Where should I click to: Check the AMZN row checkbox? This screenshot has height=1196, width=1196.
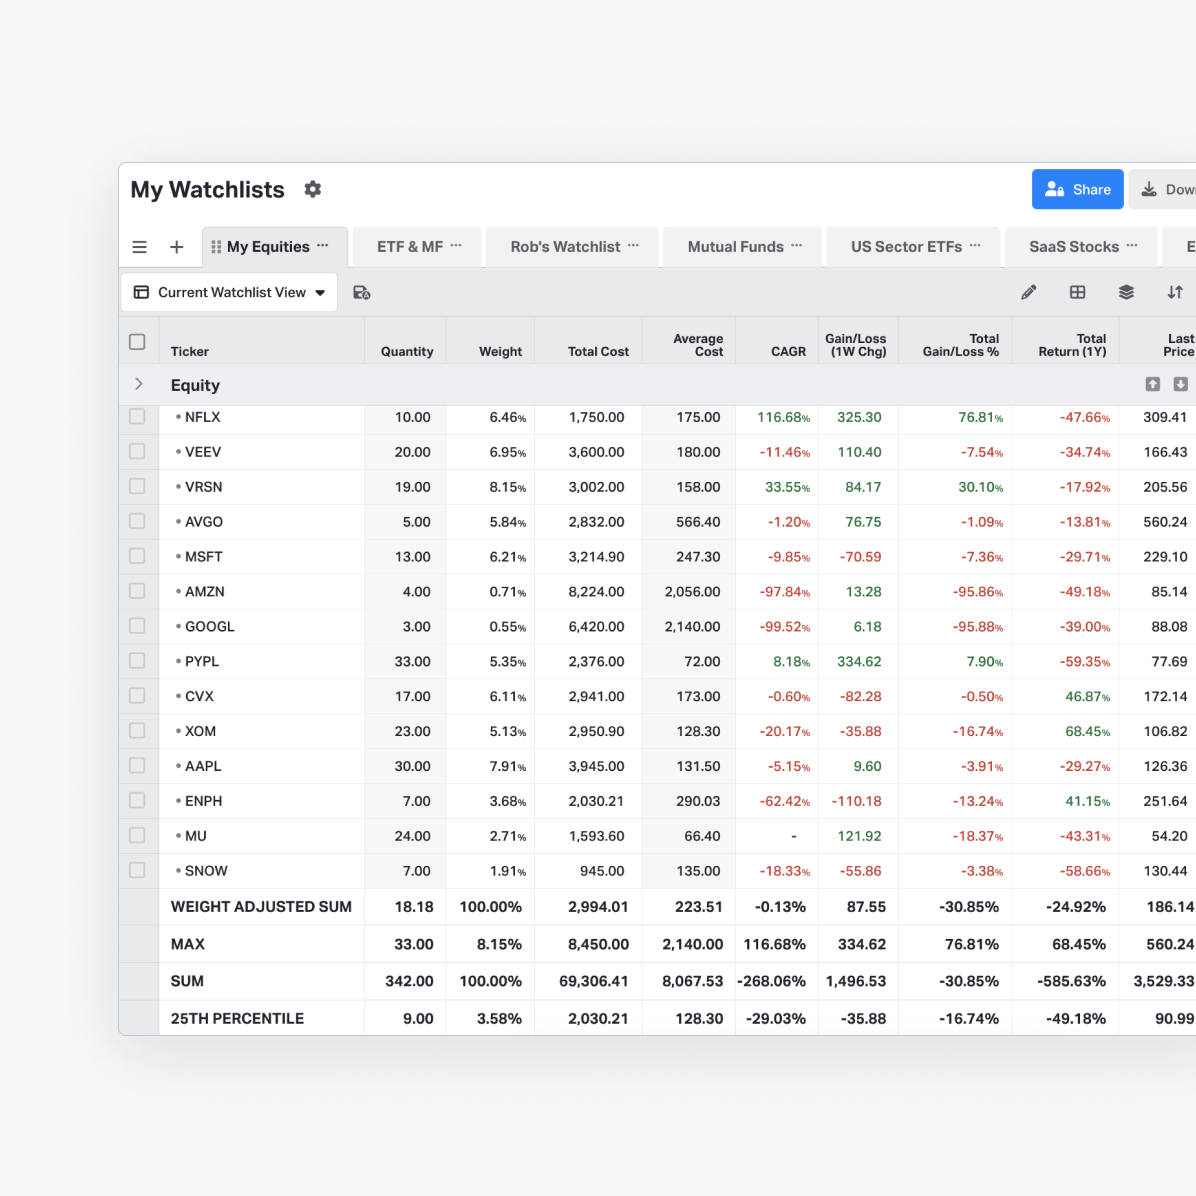137,591
